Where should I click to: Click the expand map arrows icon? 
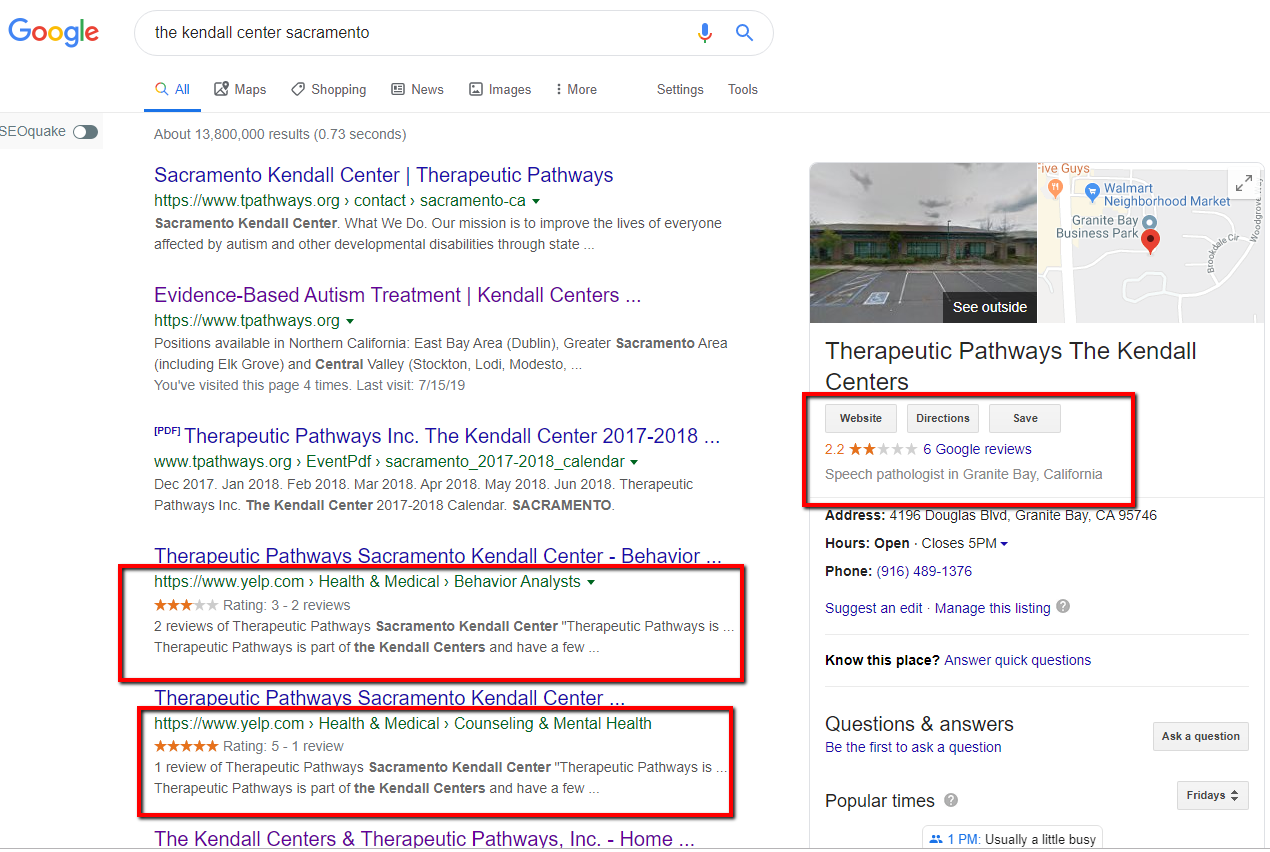1243,183
